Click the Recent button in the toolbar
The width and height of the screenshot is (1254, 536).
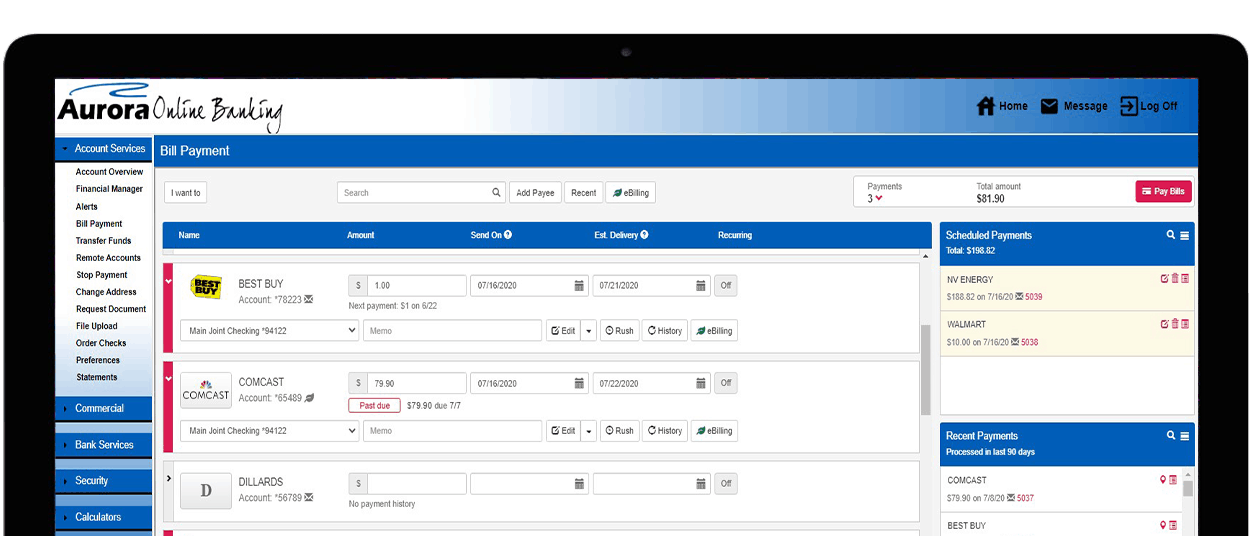coord(584,193)
